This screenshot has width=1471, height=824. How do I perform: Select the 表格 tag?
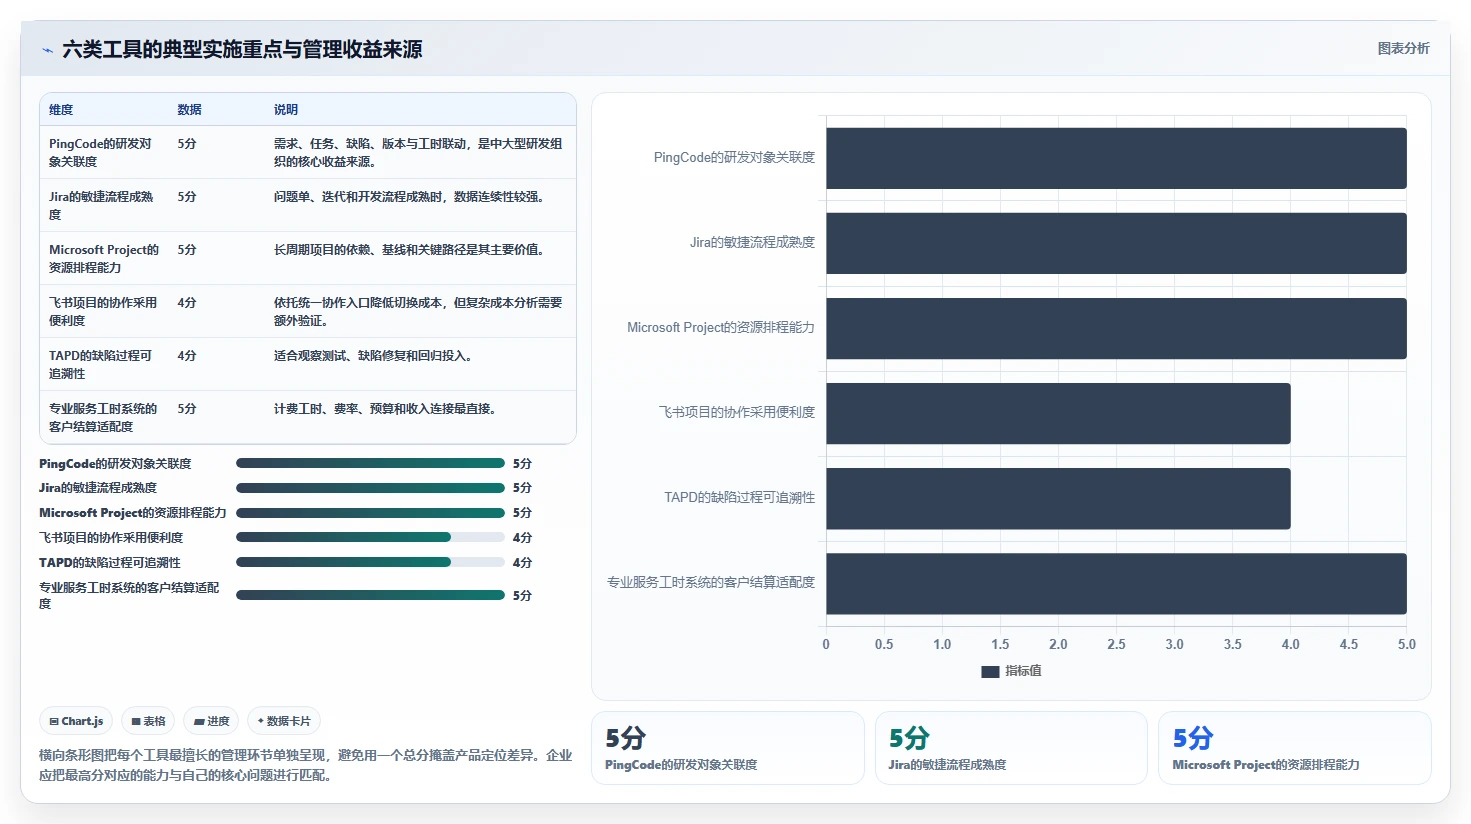(148, 721)
